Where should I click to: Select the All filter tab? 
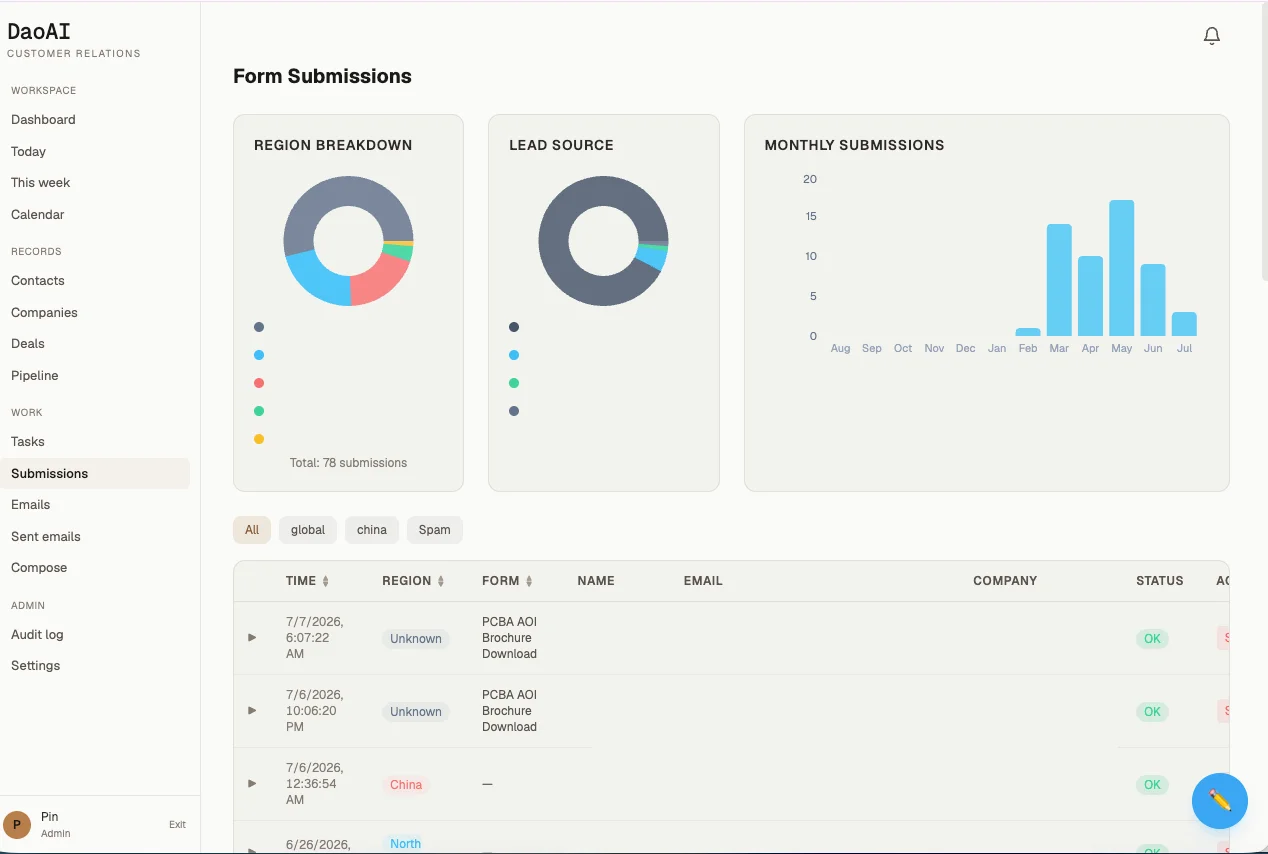[x=252, y=530]
